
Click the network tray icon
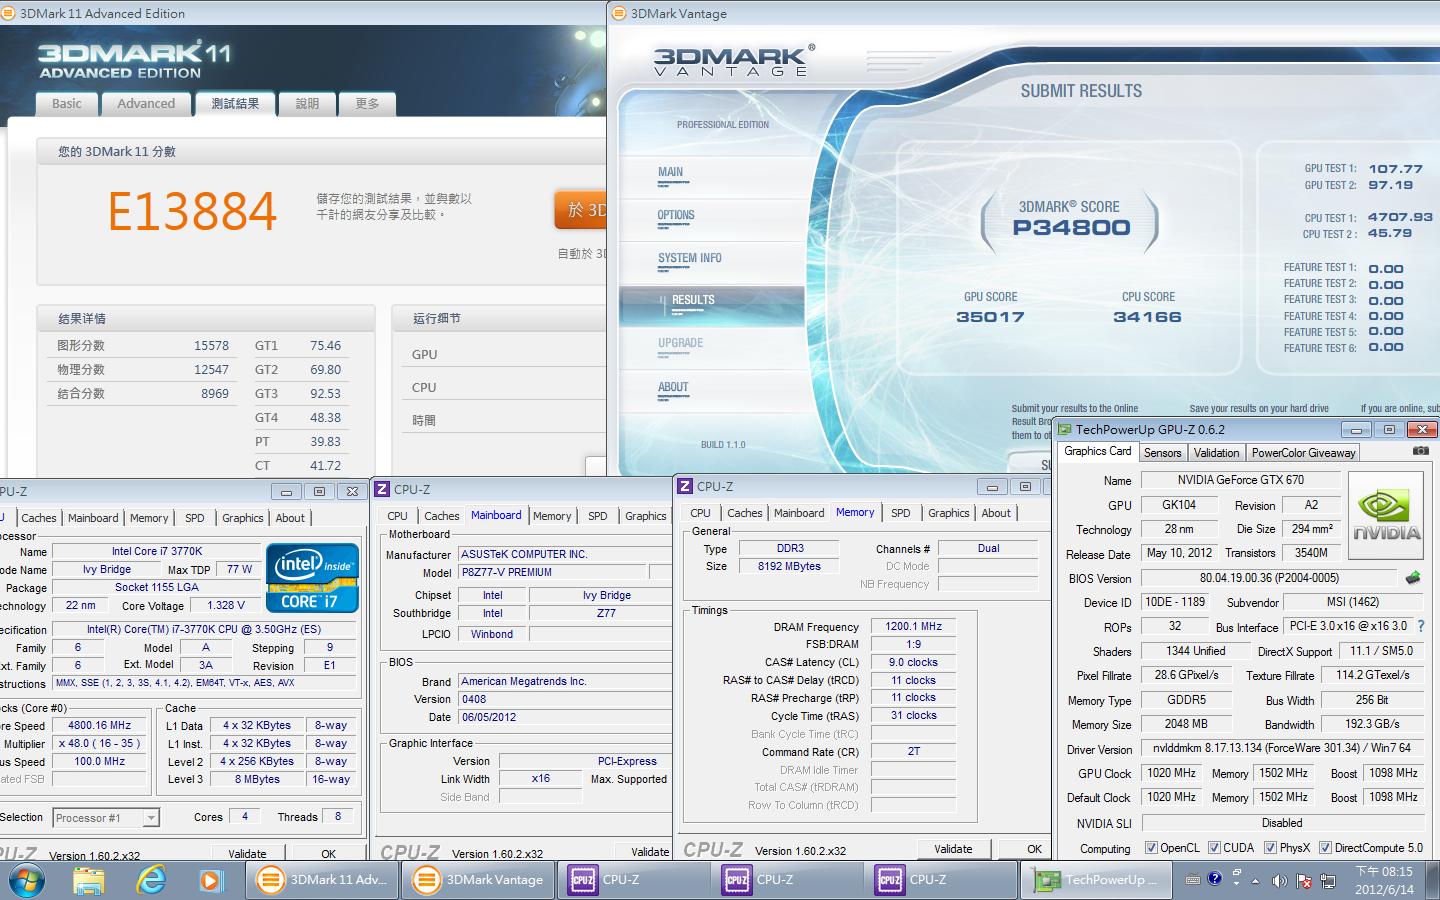click(1328, 881)
